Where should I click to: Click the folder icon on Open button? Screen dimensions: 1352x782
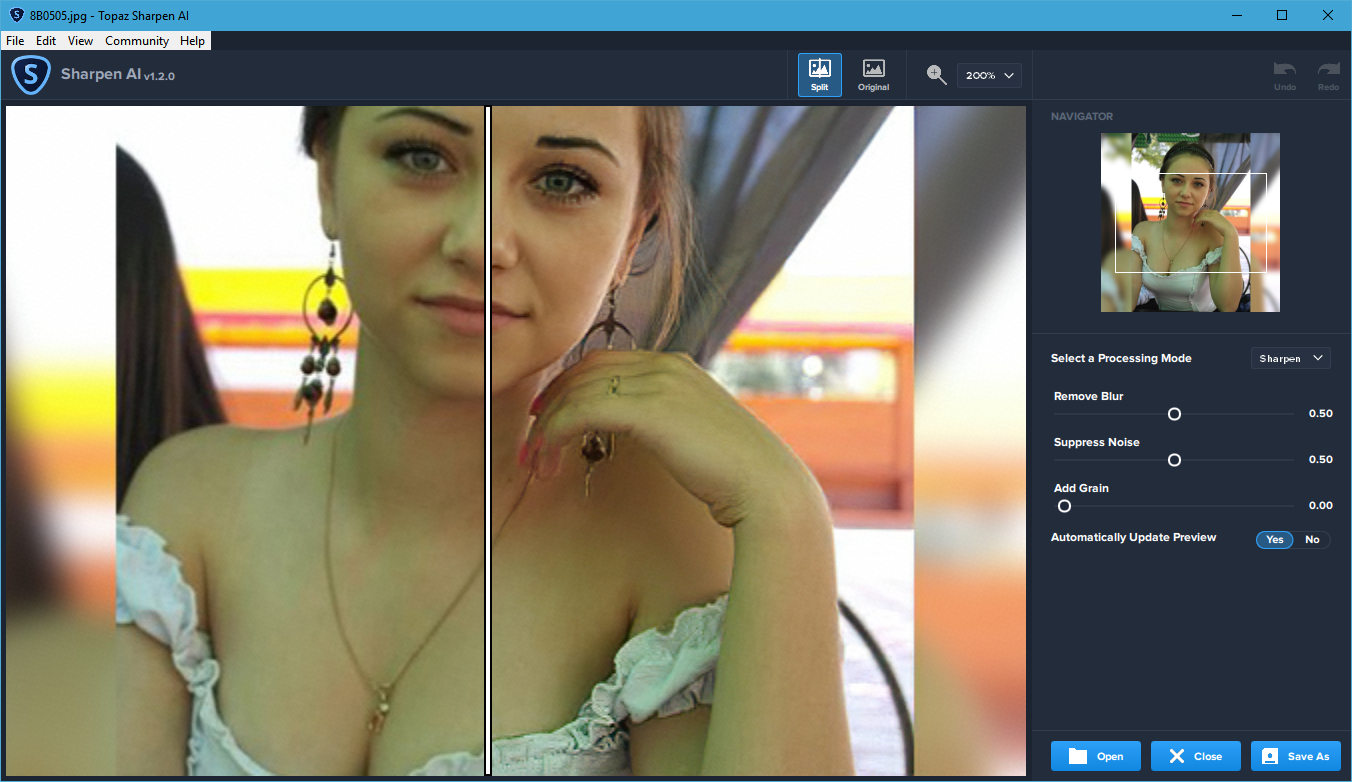[x=1078, y=756]
